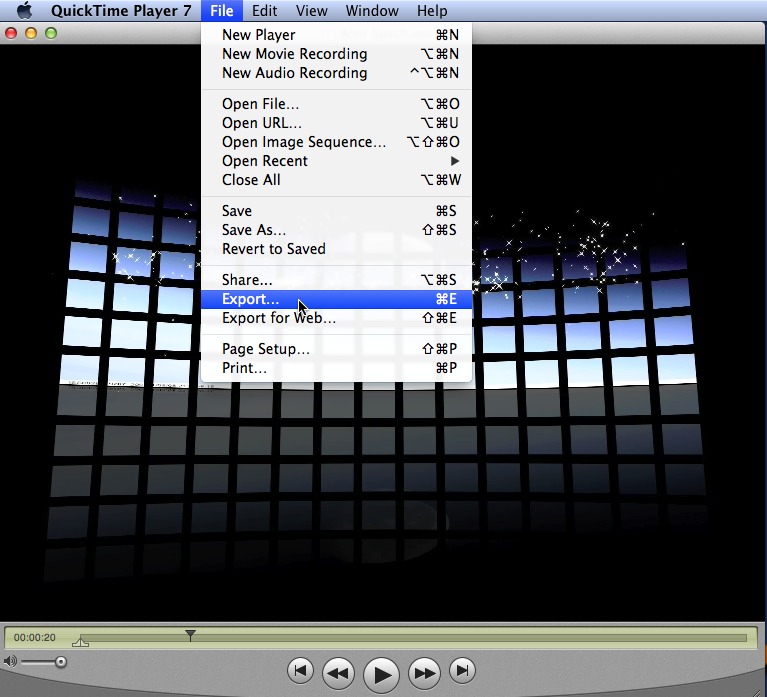Choose New Movie Recording

pyautogui.click(x=337, y=54)
